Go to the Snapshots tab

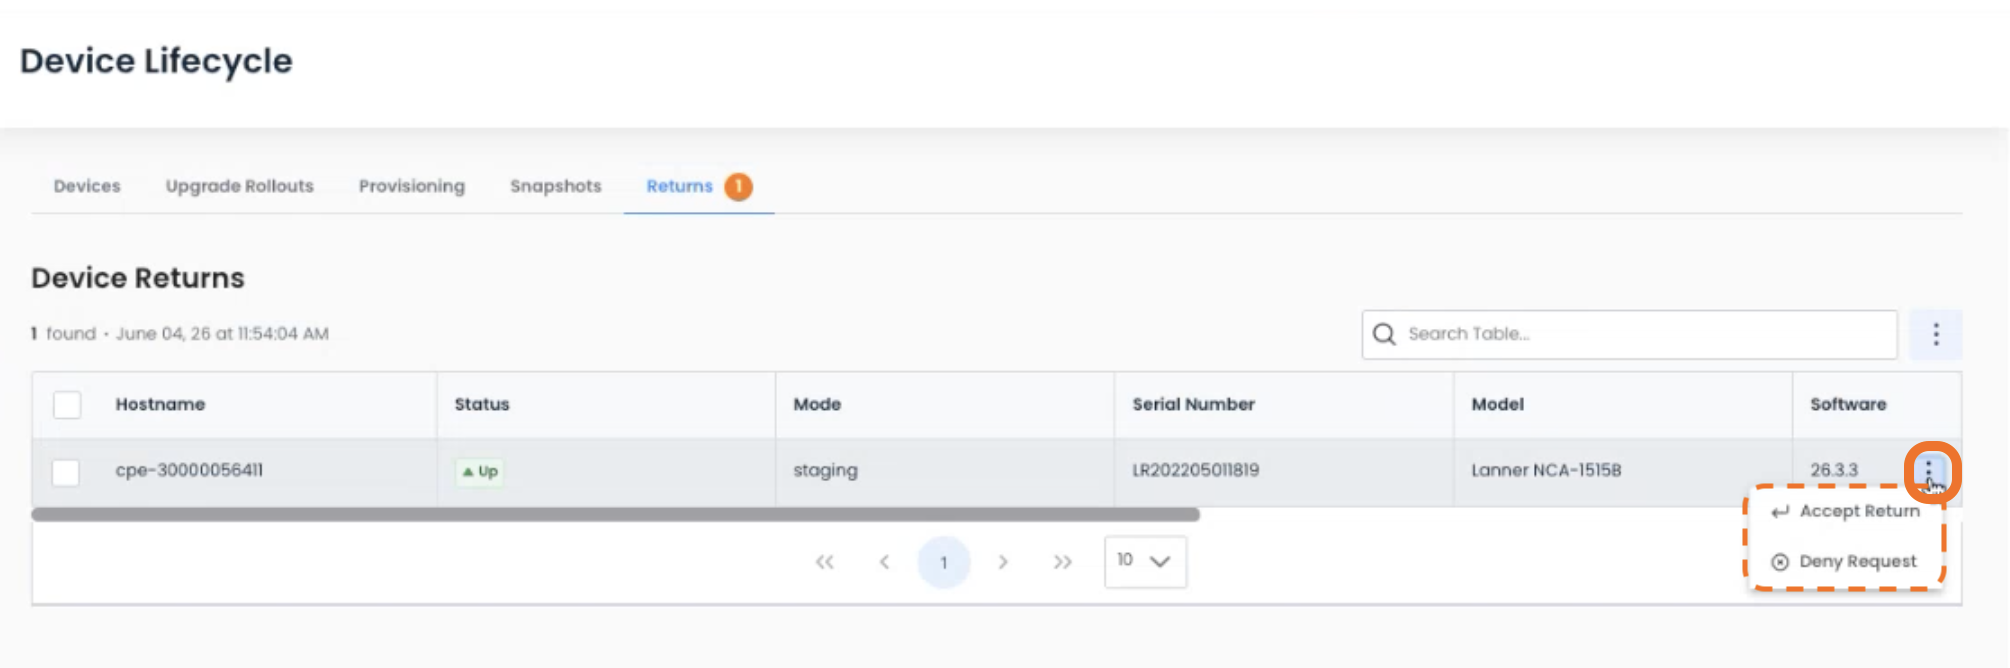556,186
